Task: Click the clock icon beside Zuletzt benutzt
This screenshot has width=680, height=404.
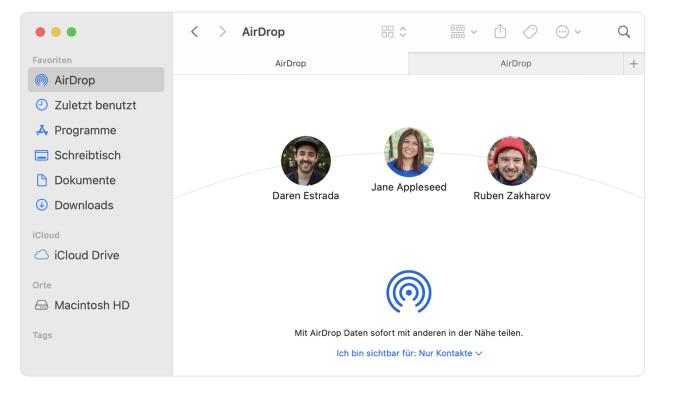Action: click(42, 105)
